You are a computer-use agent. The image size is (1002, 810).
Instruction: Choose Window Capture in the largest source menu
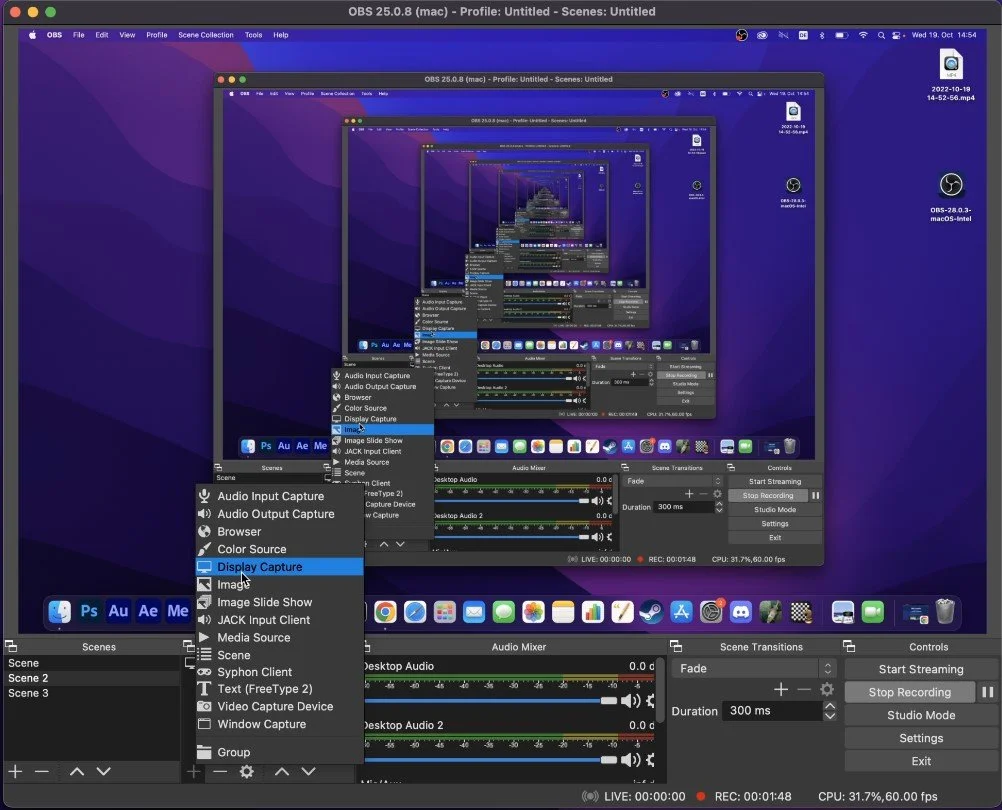(x=280, y=724)
